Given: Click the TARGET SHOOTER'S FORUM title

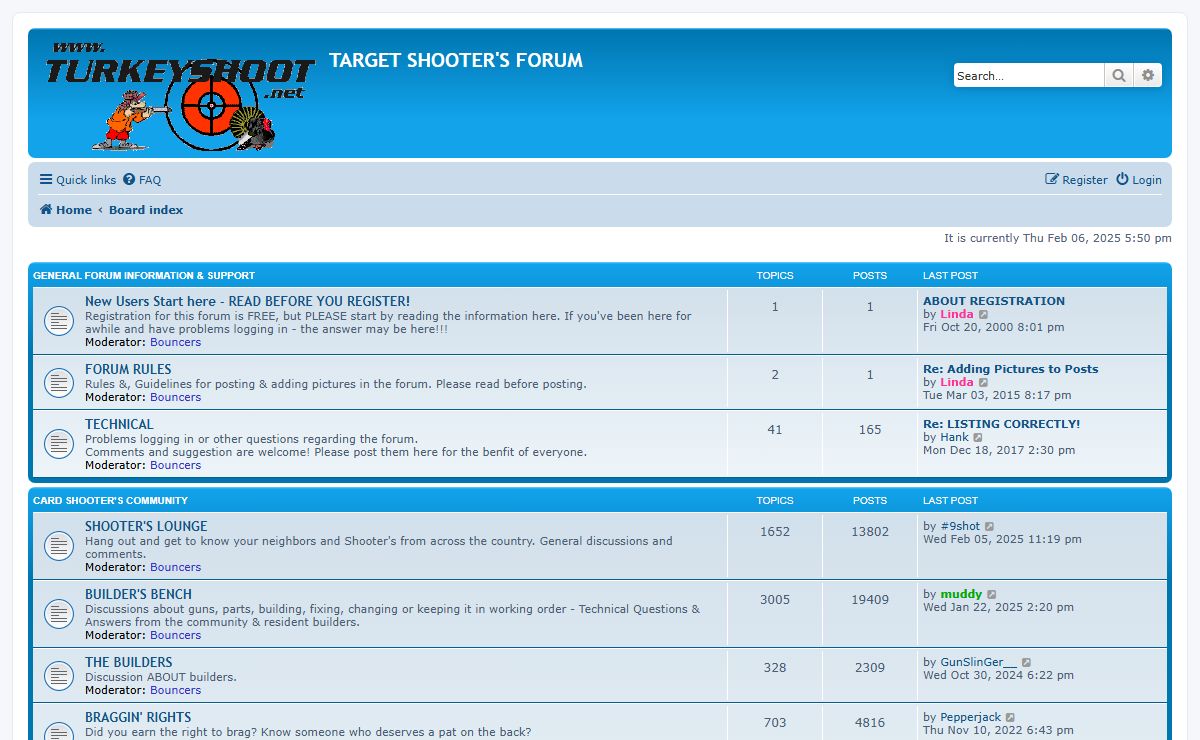Looking at the screenshot, I should pyautogui.click(x=456, y=60).
